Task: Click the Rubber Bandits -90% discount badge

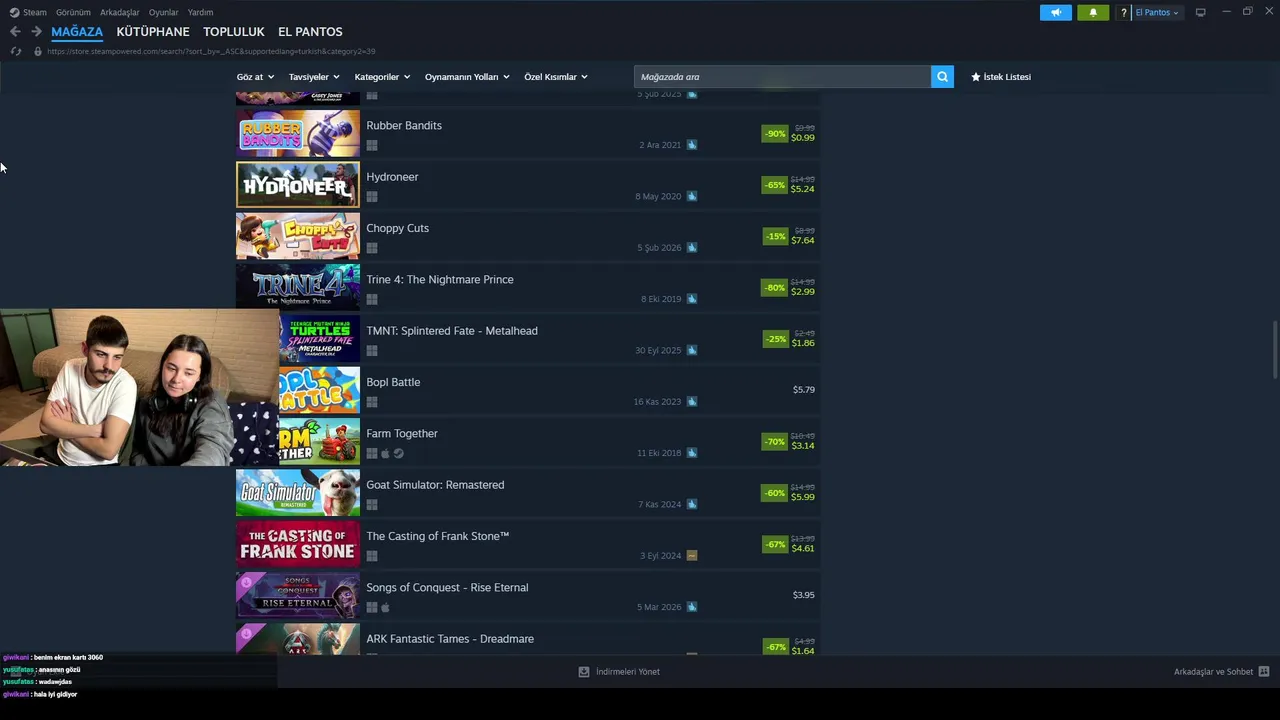Action: (x=775, y=134)
